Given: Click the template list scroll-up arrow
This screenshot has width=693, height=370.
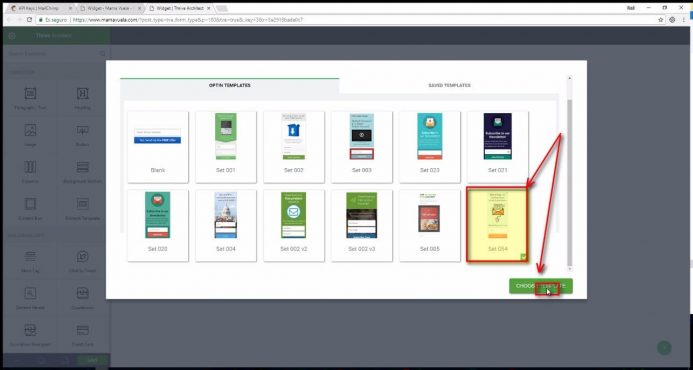Looking at the screenshot, I should coord(569,78).
